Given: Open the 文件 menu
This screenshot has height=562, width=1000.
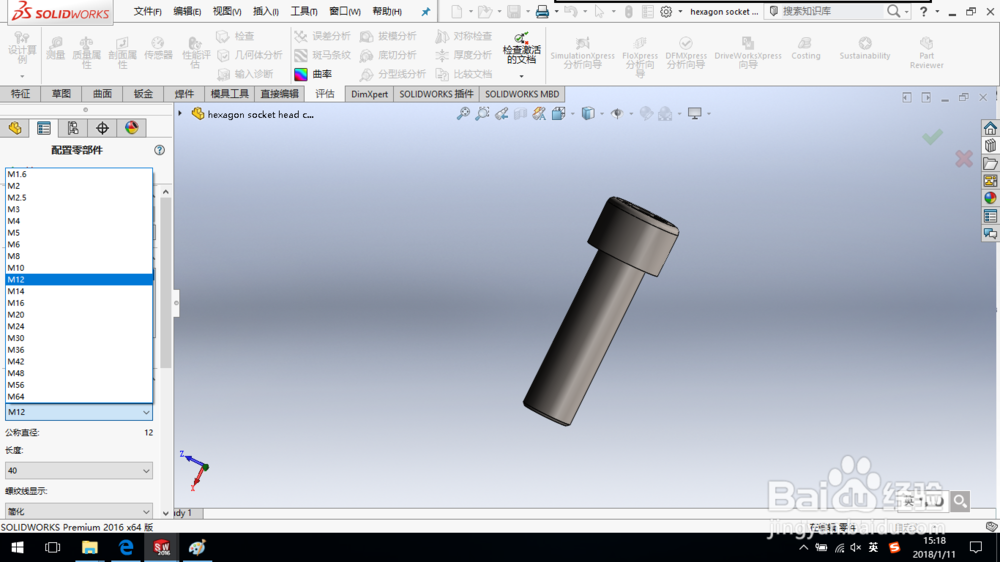Looking at the screenshot, I should [x=147, y=11].
